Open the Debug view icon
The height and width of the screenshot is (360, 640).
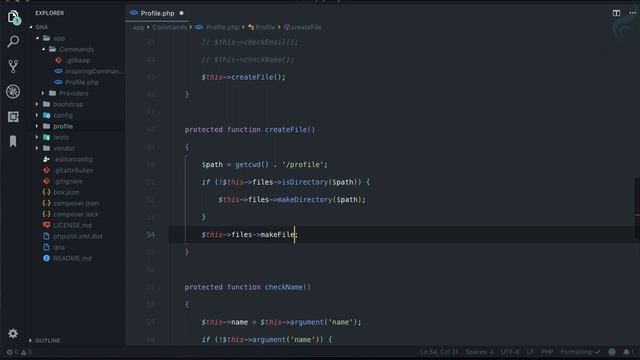(x=13, y=91)
